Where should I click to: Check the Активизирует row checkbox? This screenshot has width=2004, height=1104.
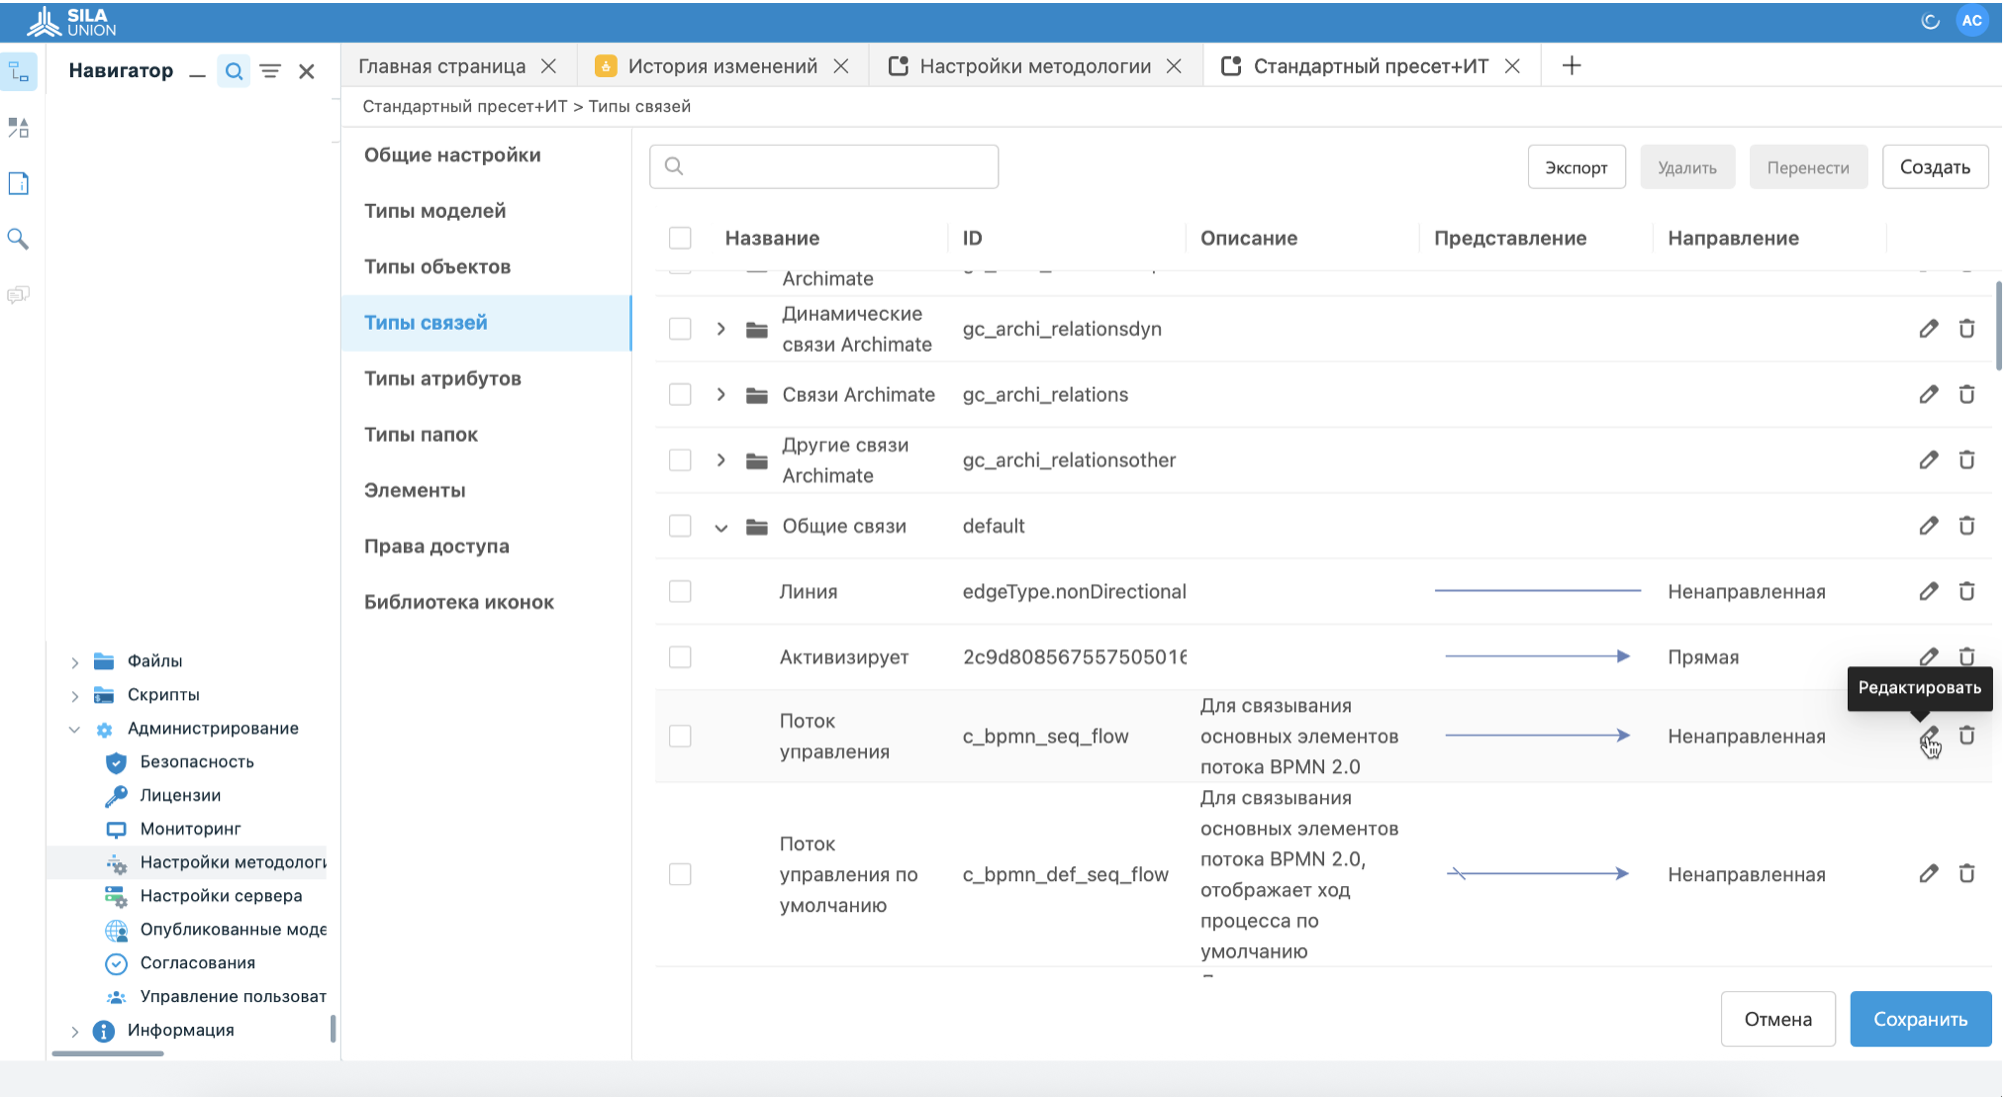(x=680, y=657)
